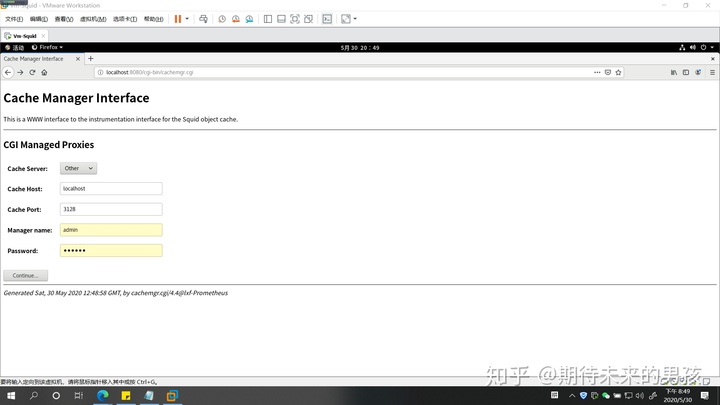The image size is (720, 405).
Task: Go back in Firefox
Action: pos(8,72)
